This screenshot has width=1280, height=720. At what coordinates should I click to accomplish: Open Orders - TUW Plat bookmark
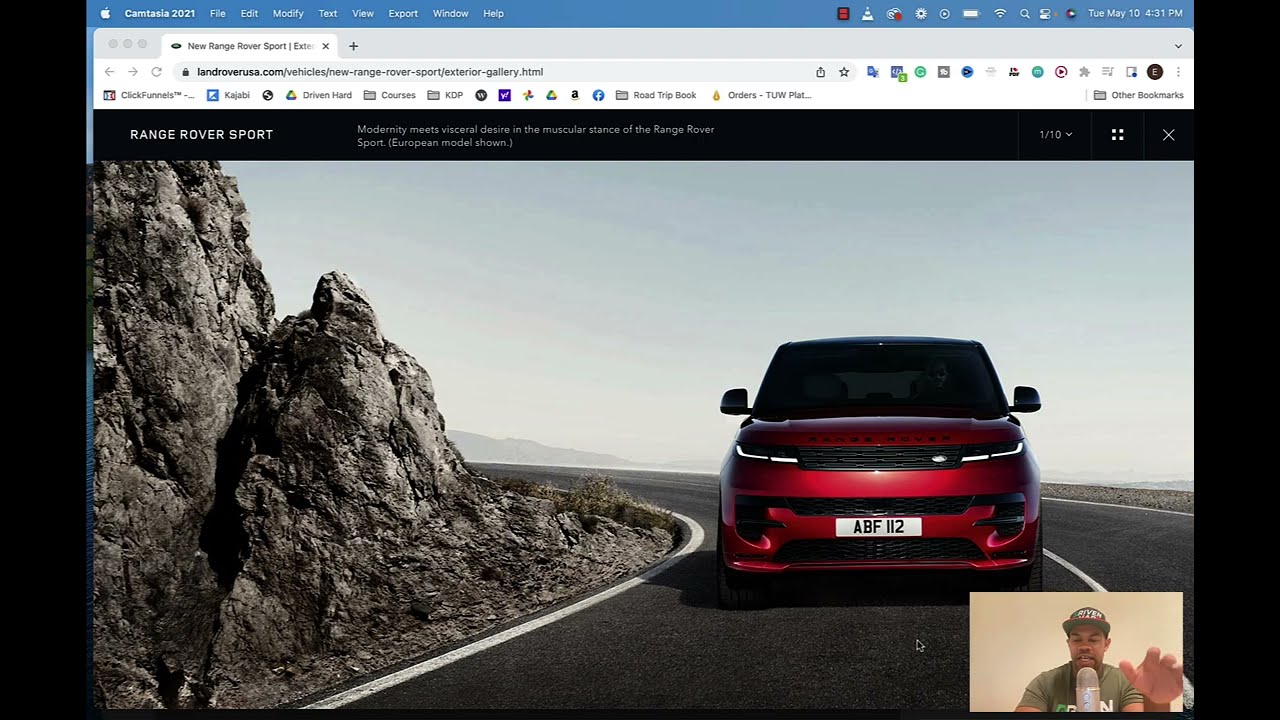click(x=761, y=95)
